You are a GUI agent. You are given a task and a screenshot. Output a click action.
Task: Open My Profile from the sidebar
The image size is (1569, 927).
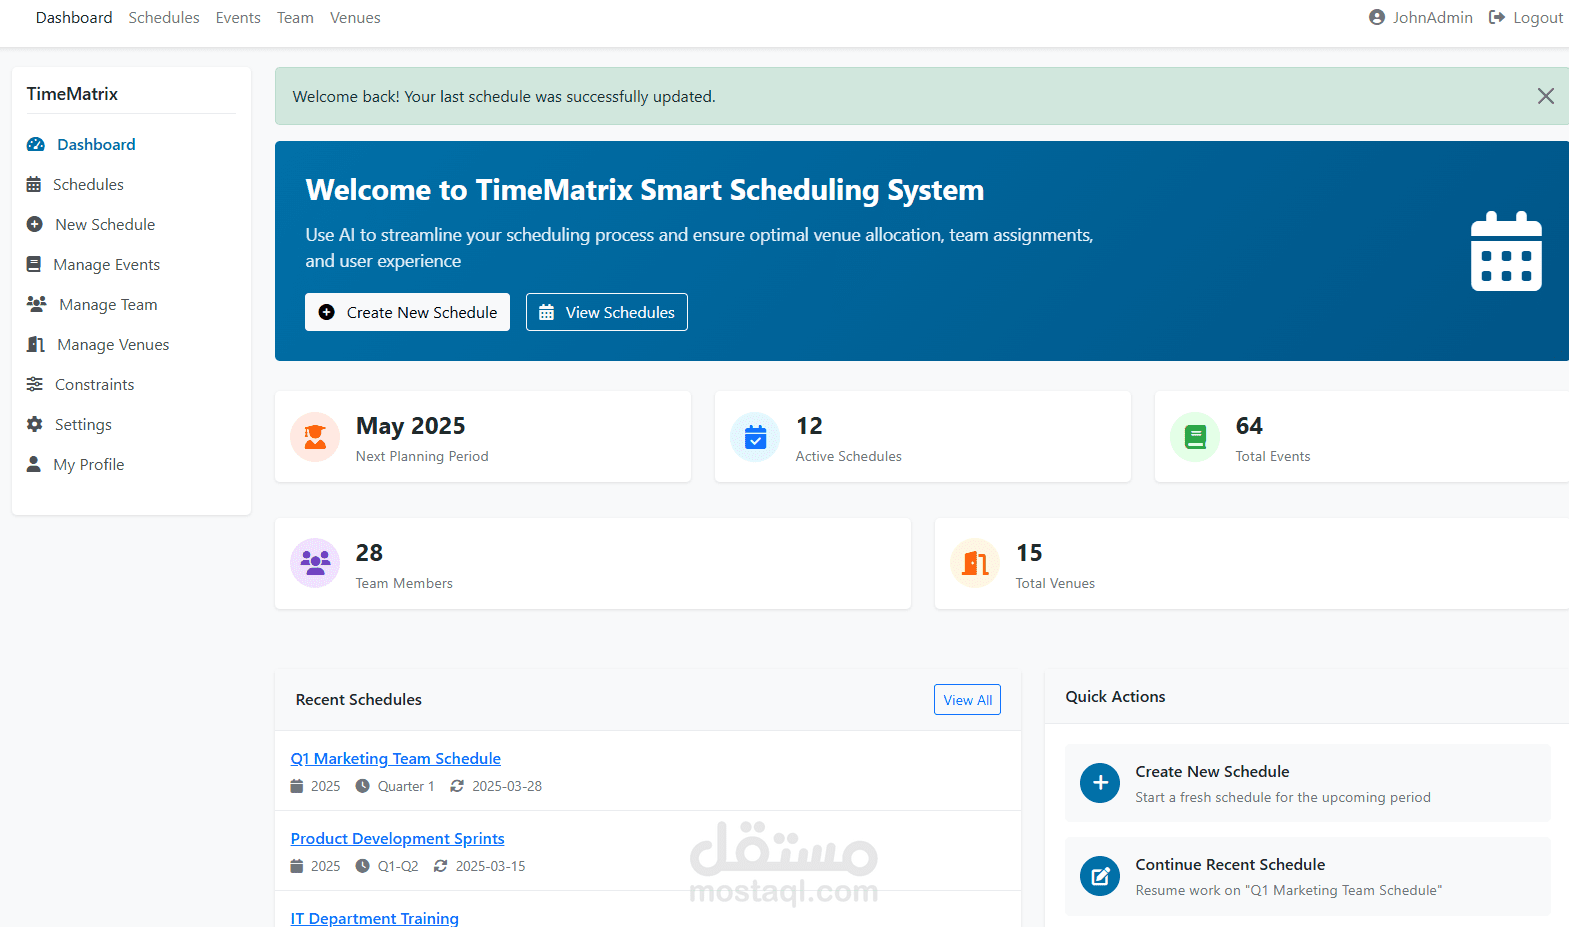point(89,464)
